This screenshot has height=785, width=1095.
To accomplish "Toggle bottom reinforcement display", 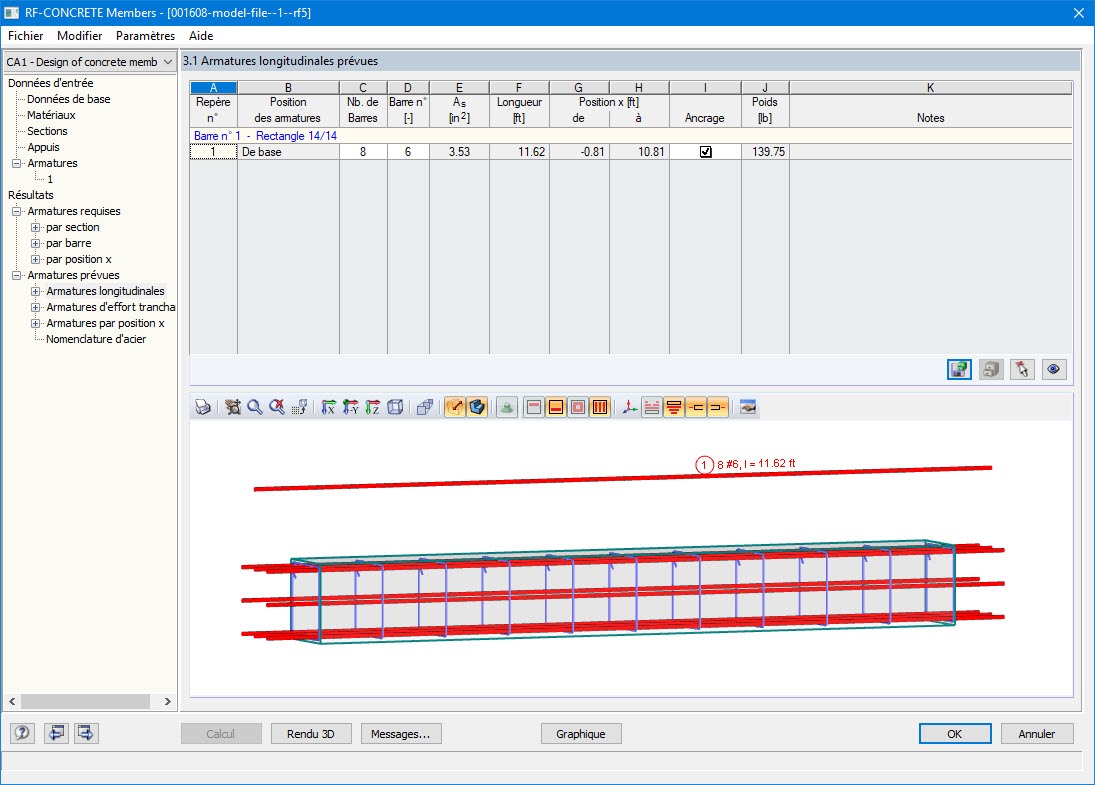I will 556,407.
